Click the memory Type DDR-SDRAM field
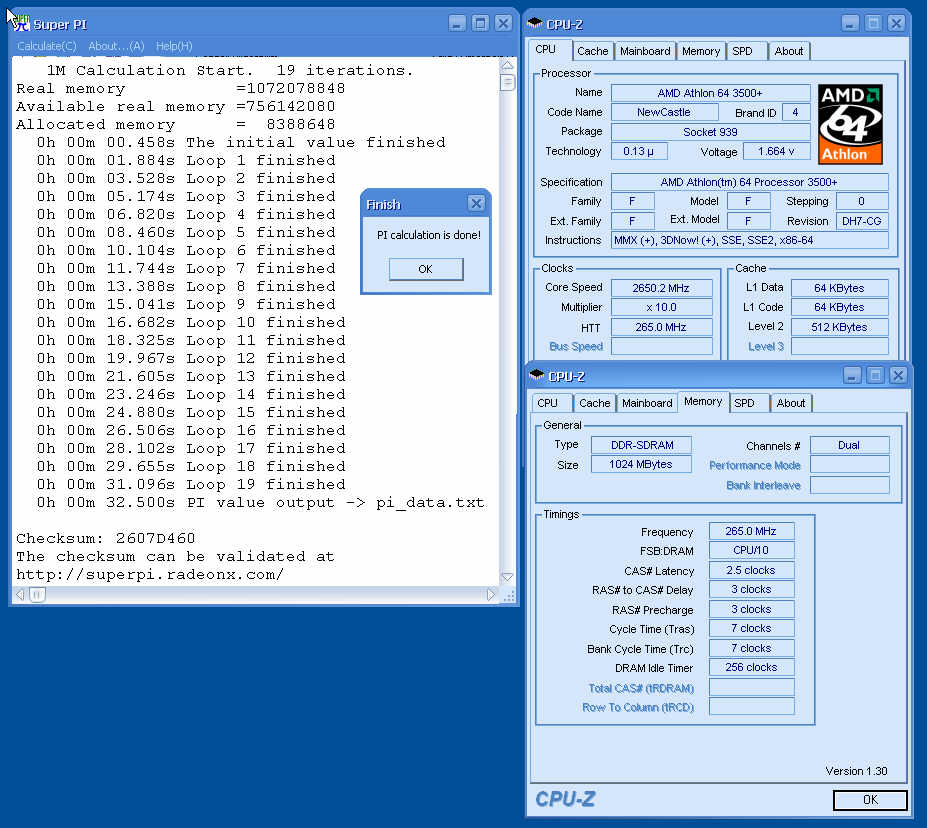 point(642,445)
